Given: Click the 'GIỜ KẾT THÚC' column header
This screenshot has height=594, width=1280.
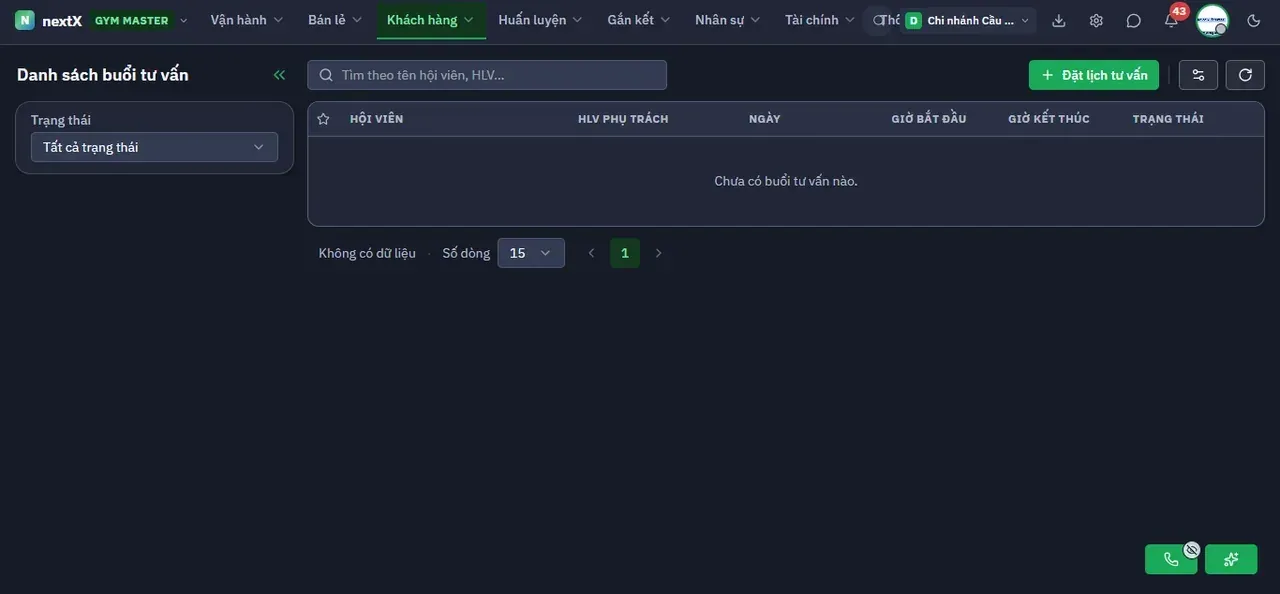Looking at the screenshot, I should (x=1049, y=119).
